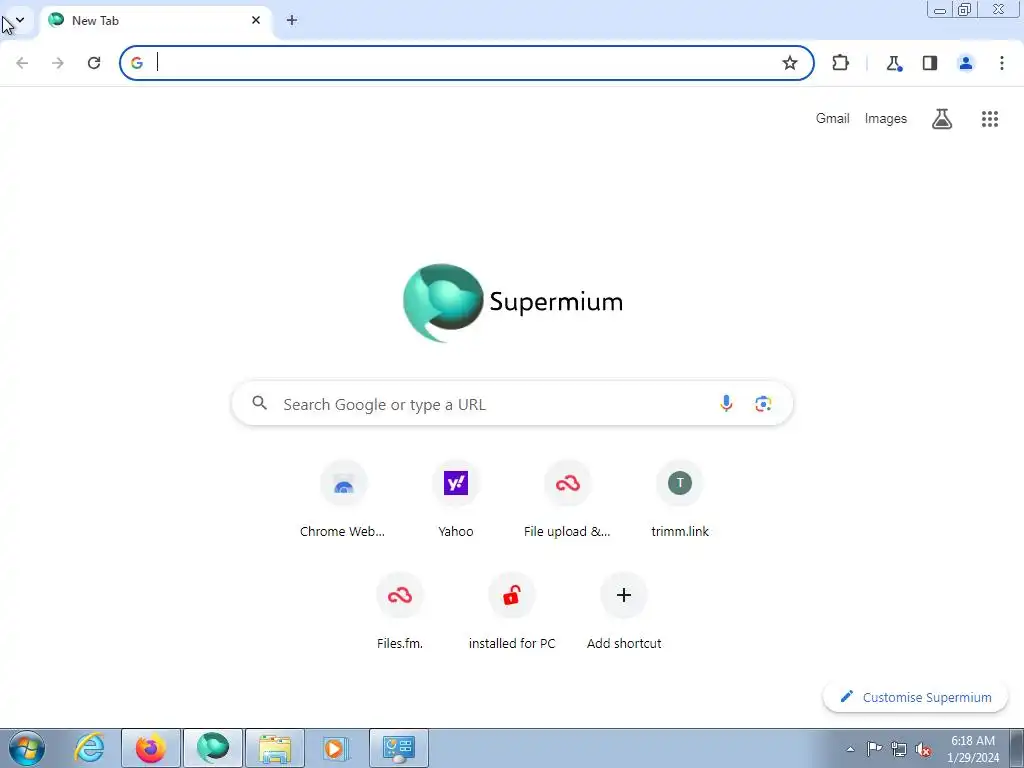Open Windows Explorer from taskbar
Screen dimensions: 1024x768
point(275,748)
